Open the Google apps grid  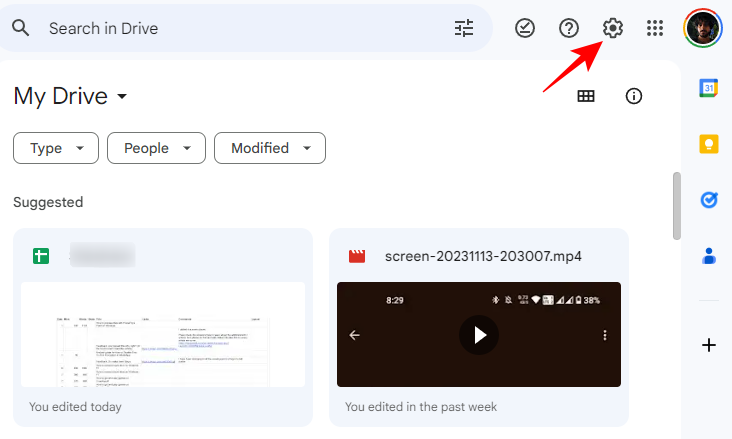tap(655, 28)
